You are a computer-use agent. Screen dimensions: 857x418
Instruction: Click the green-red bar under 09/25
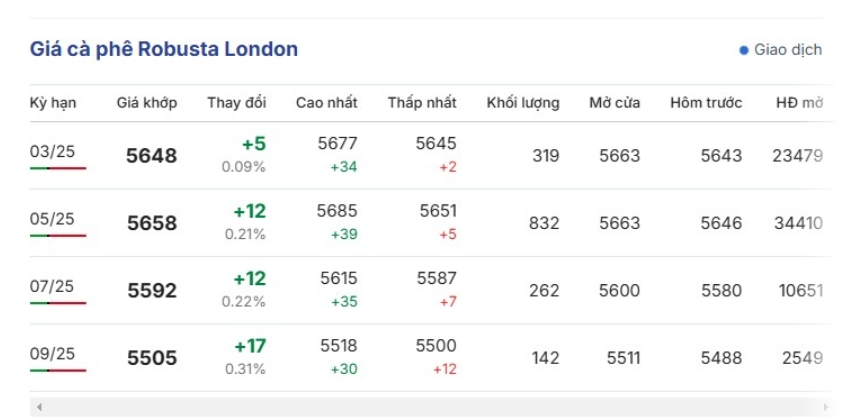pyautogui.click(x=58, y=370)
